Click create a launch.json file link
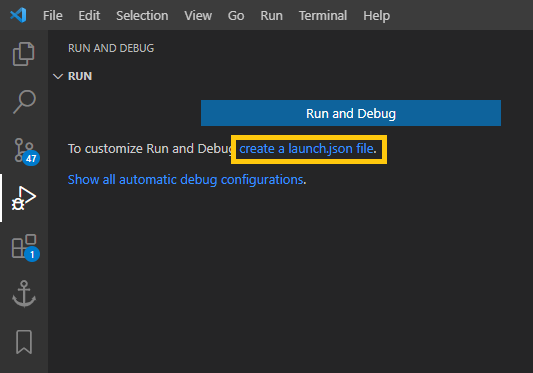Image resolution: width=533 pixels, height=373 pixels. (306, 149)
